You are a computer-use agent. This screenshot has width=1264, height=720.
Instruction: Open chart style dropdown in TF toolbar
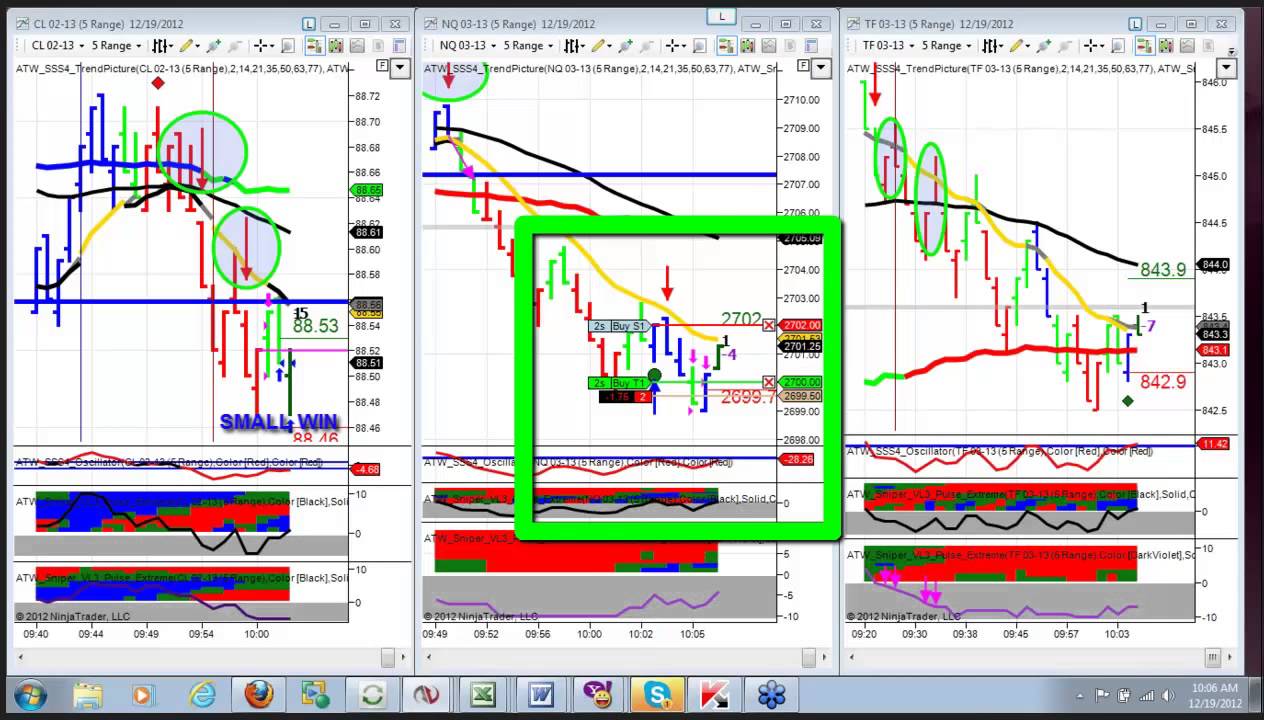pyautogui.click(x=992, y=45)
